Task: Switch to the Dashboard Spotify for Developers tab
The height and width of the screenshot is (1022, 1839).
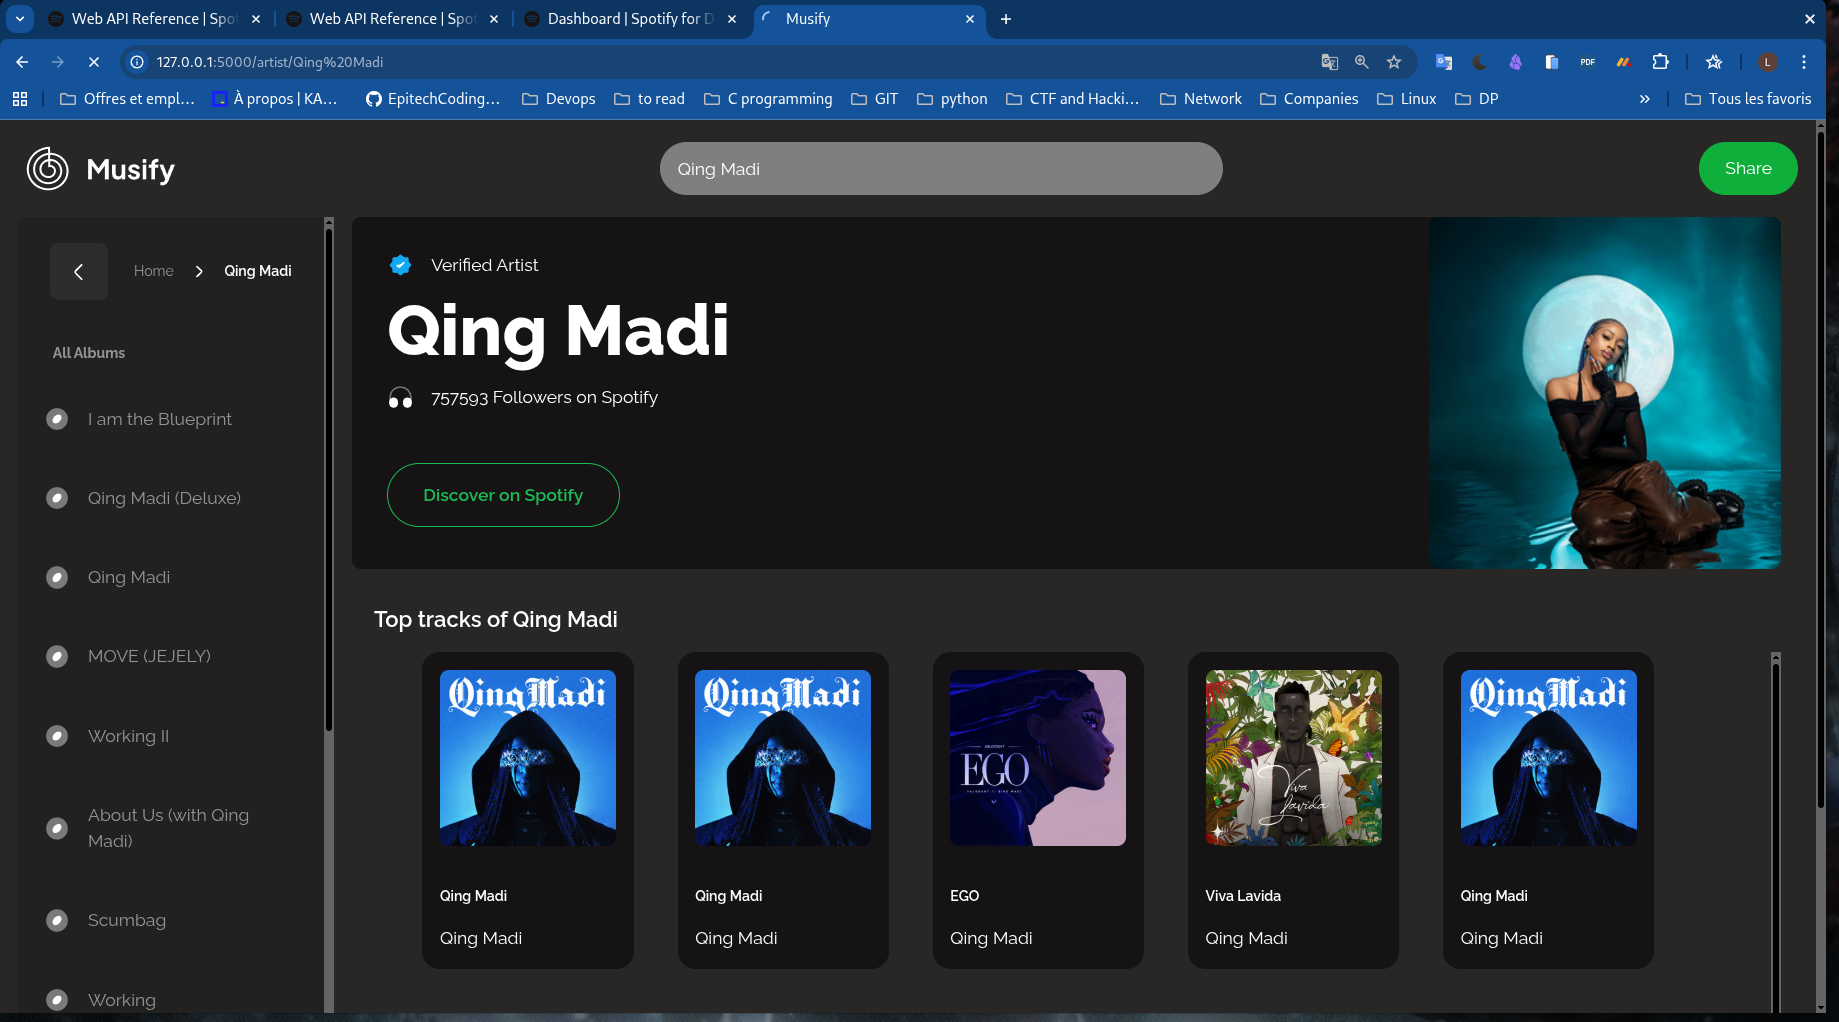Action: [x=631, y=19]
